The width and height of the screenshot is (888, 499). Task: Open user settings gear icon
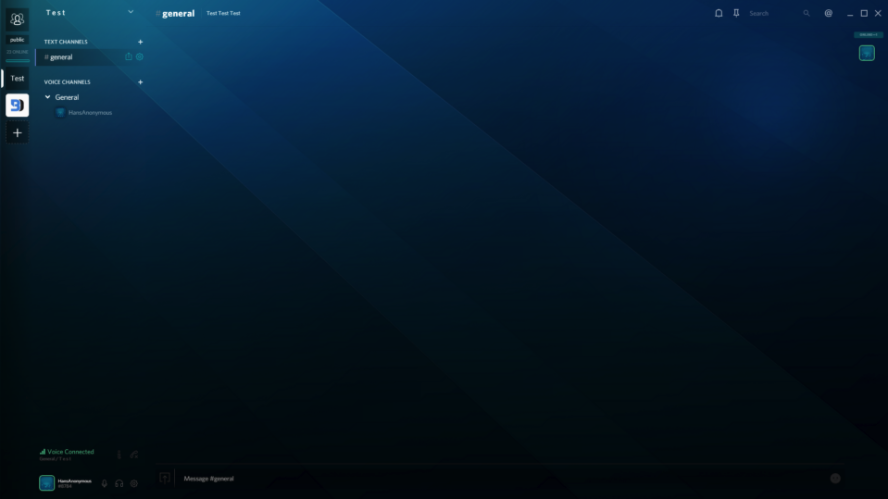click(x=134, y=483)
